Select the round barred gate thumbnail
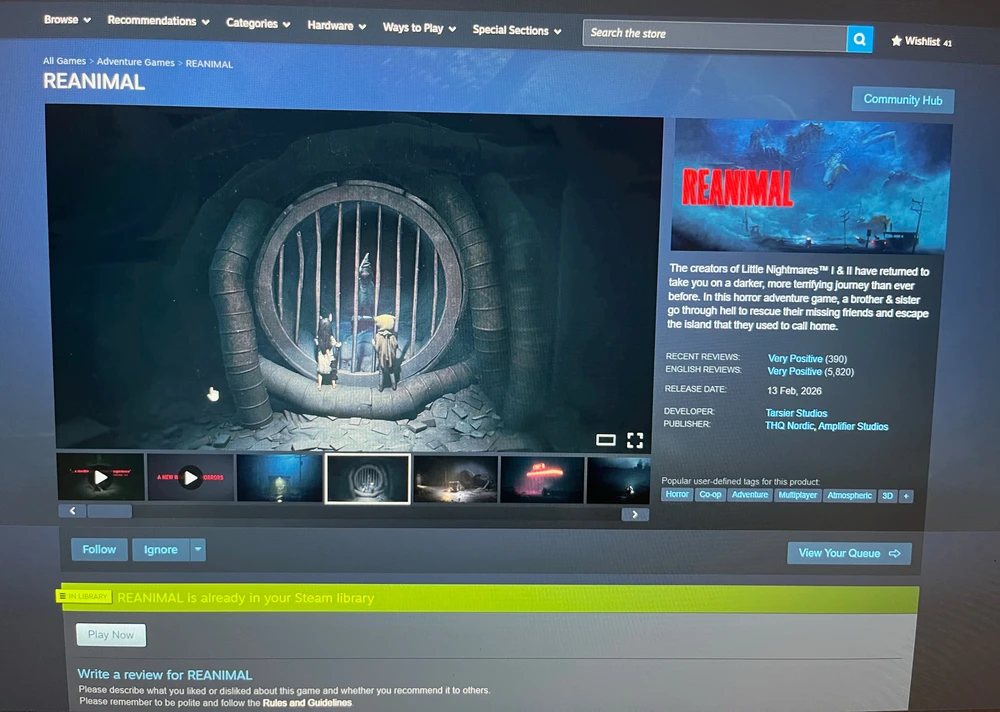Viewport: 1000px width, 712px height. click(367, 478)
